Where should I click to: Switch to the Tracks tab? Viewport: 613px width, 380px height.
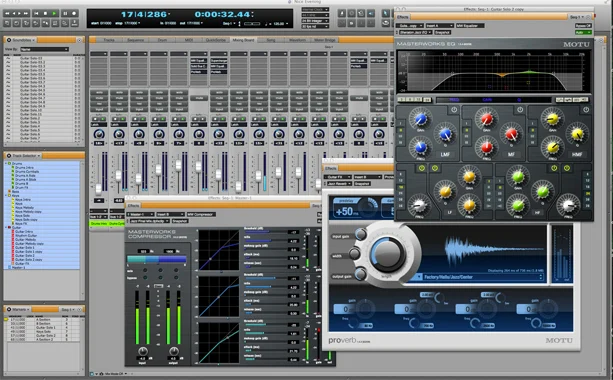(109, 40)
